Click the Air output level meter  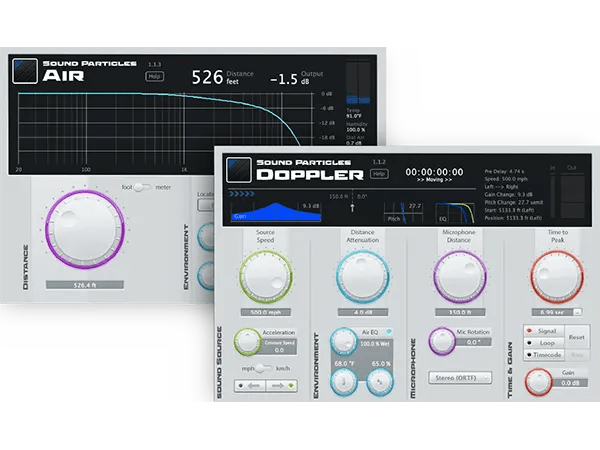[358, 83]
